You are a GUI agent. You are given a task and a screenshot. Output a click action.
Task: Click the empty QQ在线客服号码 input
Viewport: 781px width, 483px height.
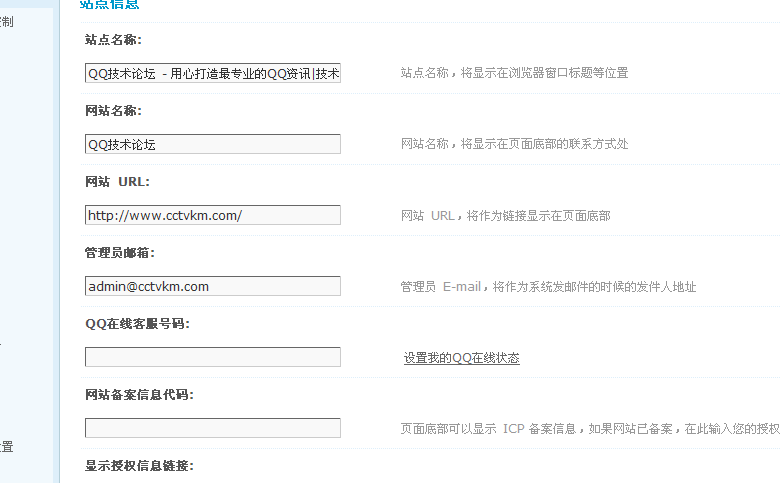[x=212, y=357]
